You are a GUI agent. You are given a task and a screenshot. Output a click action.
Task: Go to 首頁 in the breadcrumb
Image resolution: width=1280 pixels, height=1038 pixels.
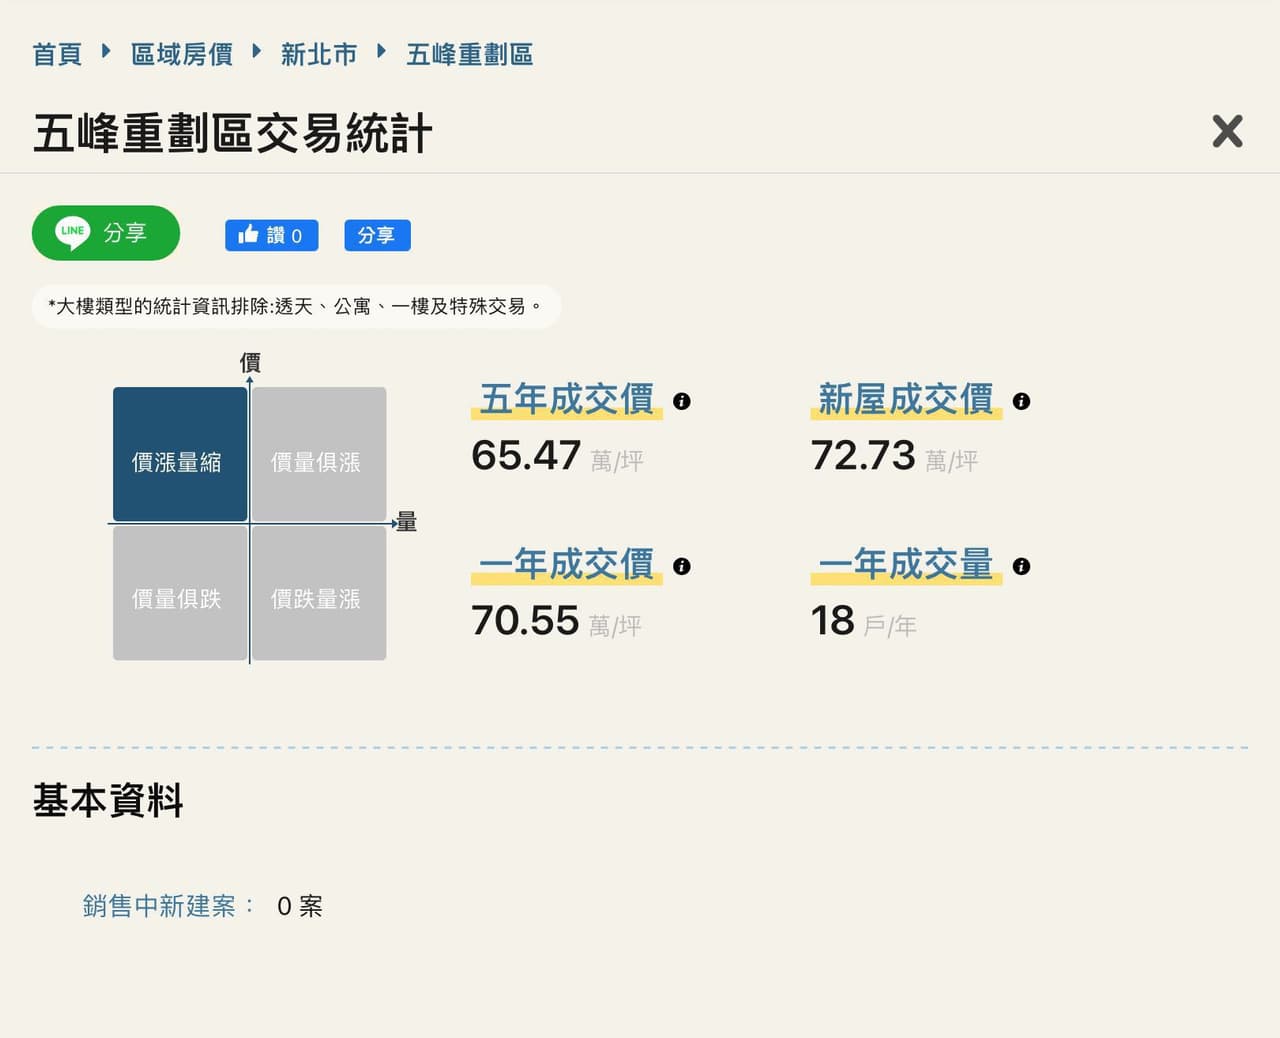point(57,54)
